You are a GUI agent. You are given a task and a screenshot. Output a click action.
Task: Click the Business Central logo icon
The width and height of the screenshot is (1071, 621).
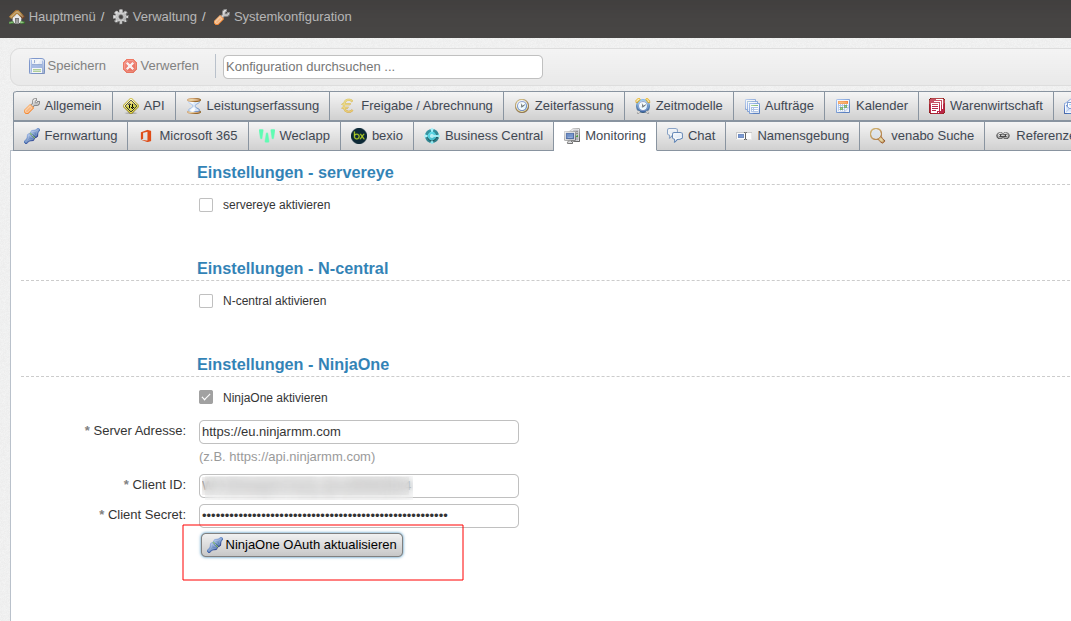tap(432, 136)
